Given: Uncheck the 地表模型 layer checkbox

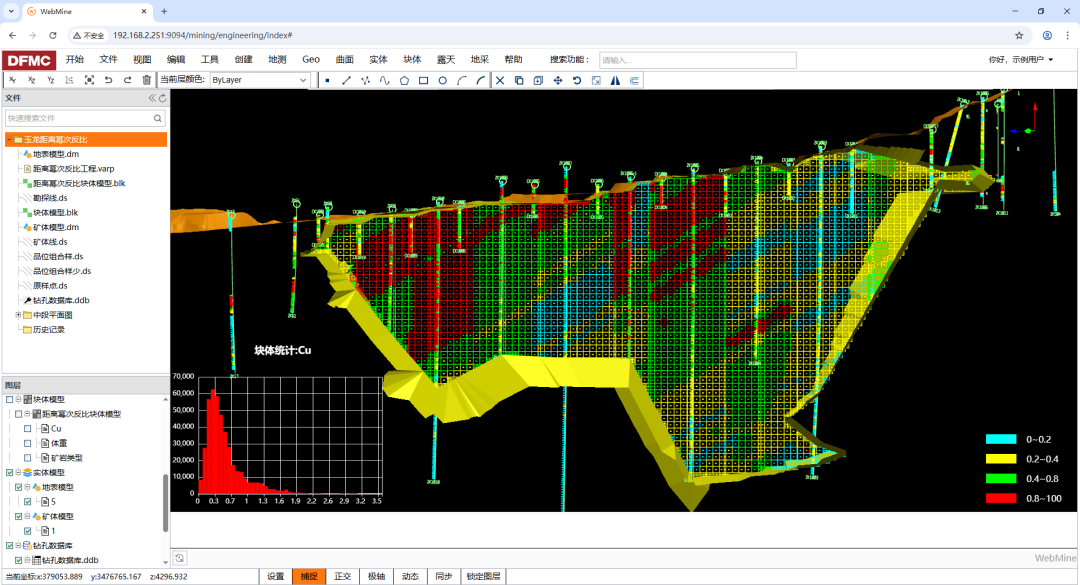Looking at the screenshot, I should (19, 487).
